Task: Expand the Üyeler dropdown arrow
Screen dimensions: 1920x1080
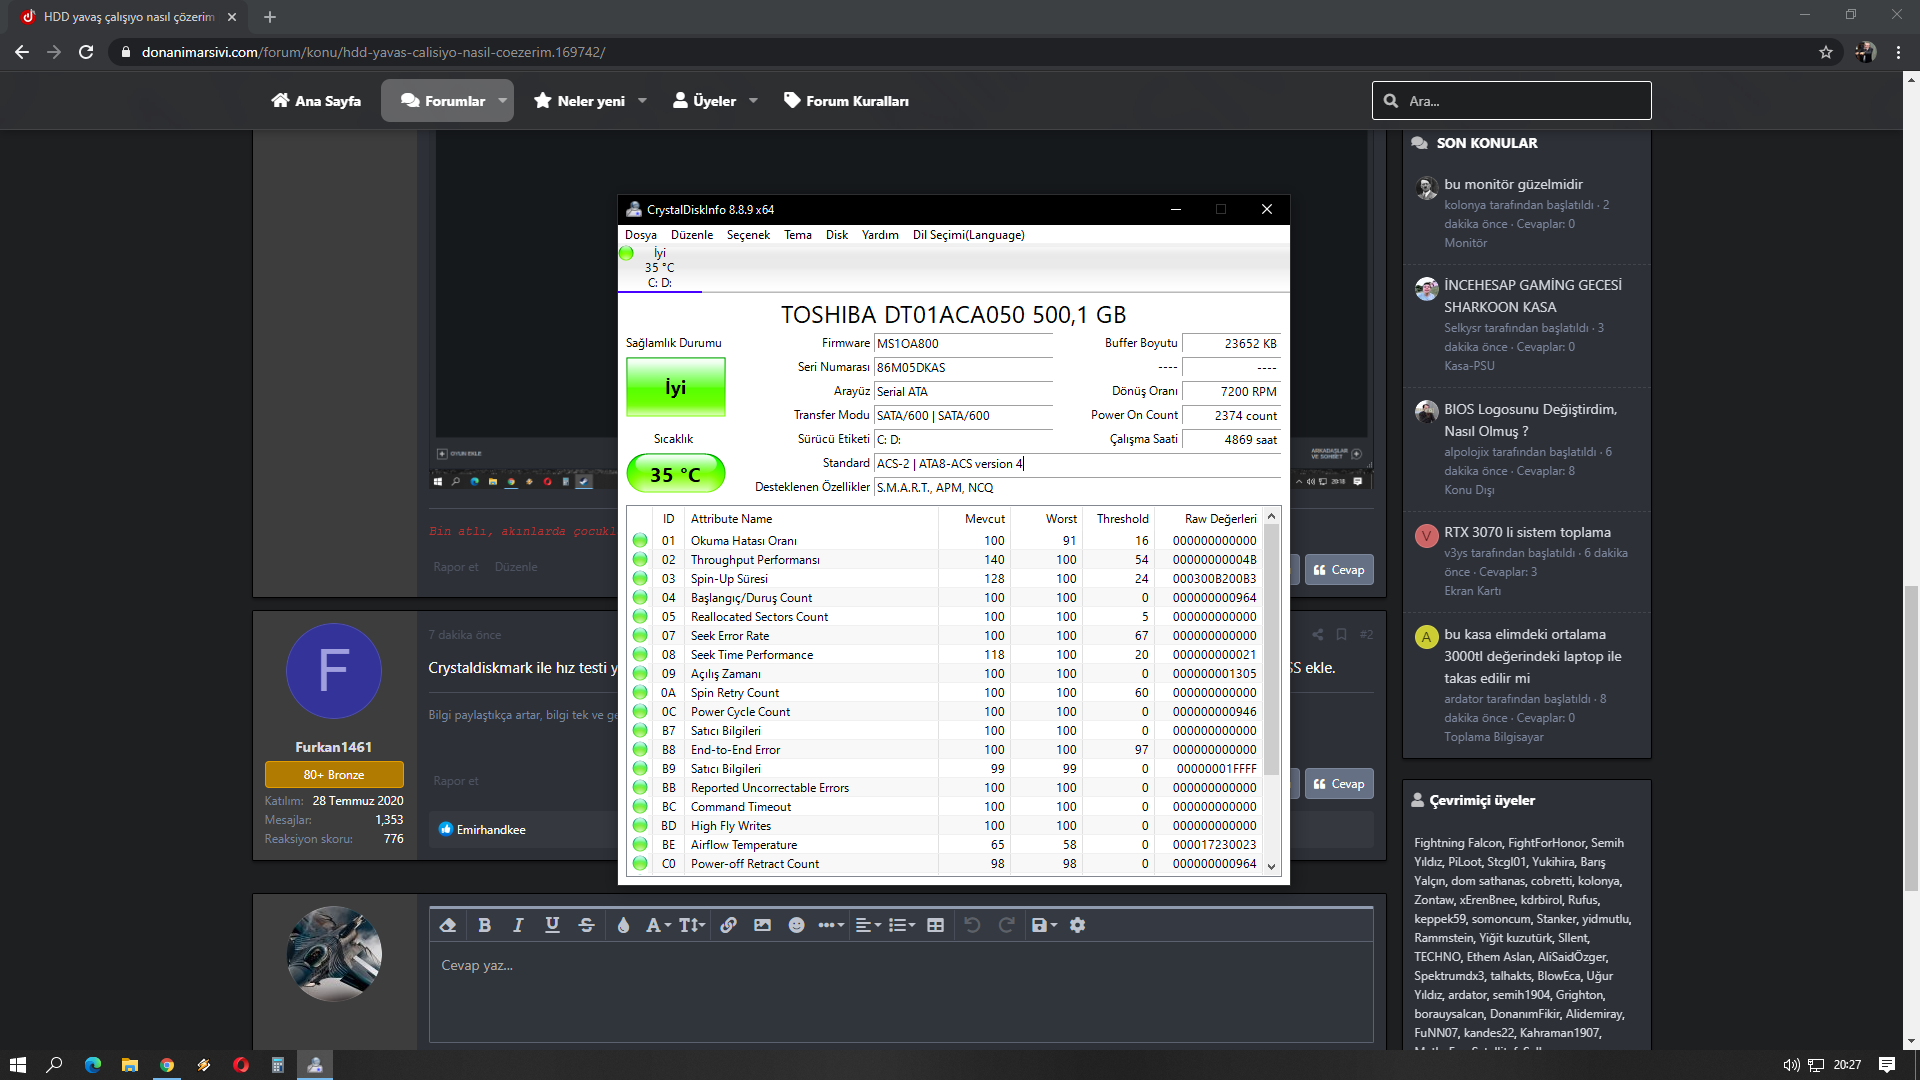Action: click(x=753, y=101)
